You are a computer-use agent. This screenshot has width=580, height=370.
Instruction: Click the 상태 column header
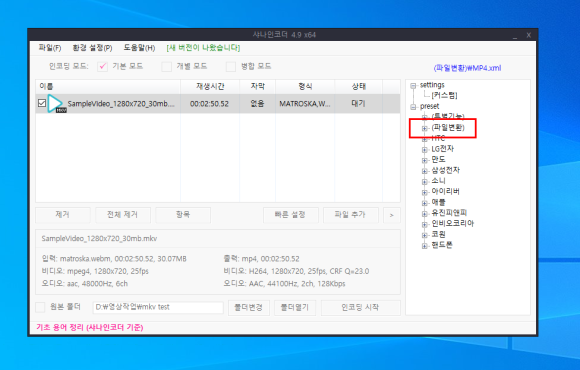[x=358, y=87]
